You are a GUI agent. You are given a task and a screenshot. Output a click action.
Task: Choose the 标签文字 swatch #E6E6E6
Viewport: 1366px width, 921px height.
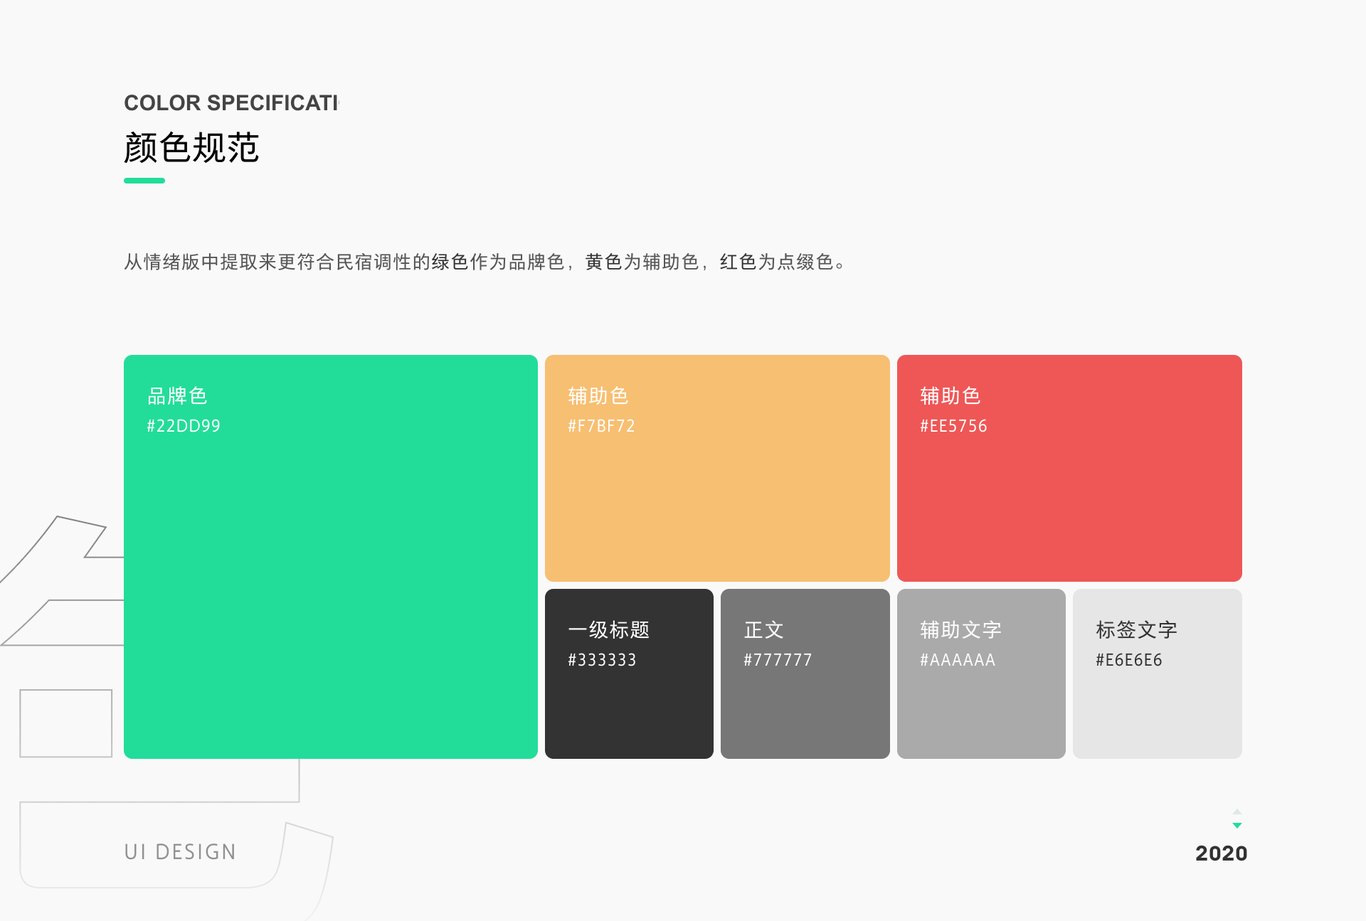point(1157,674)
